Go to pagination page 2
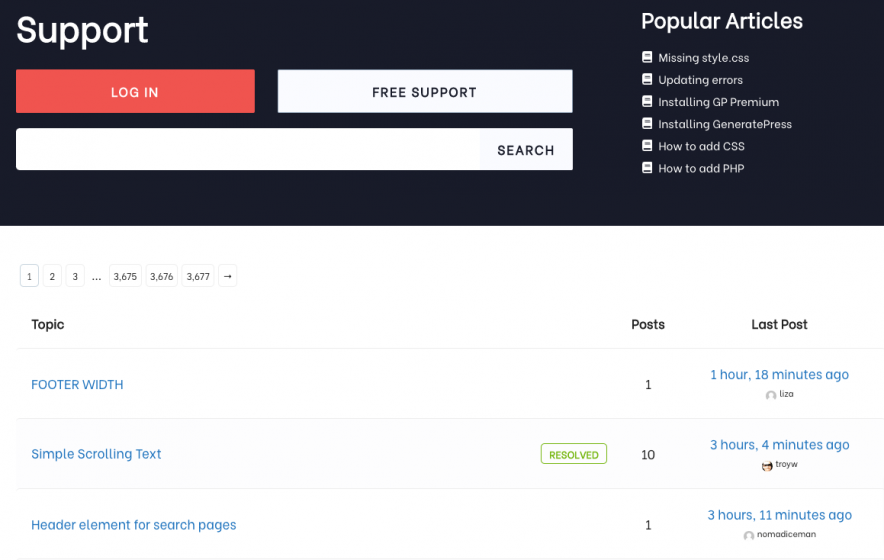 52,276
